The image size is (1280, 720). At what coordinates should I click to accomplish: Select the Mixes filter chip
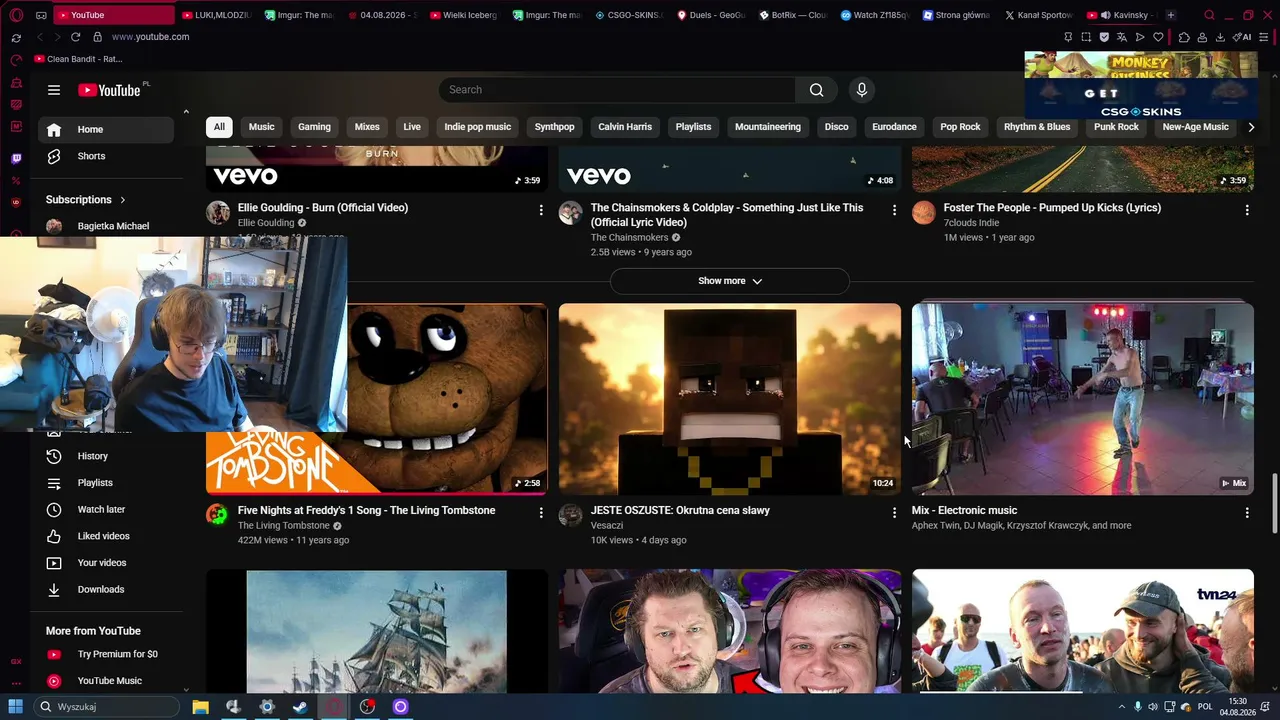click(367, 127)
